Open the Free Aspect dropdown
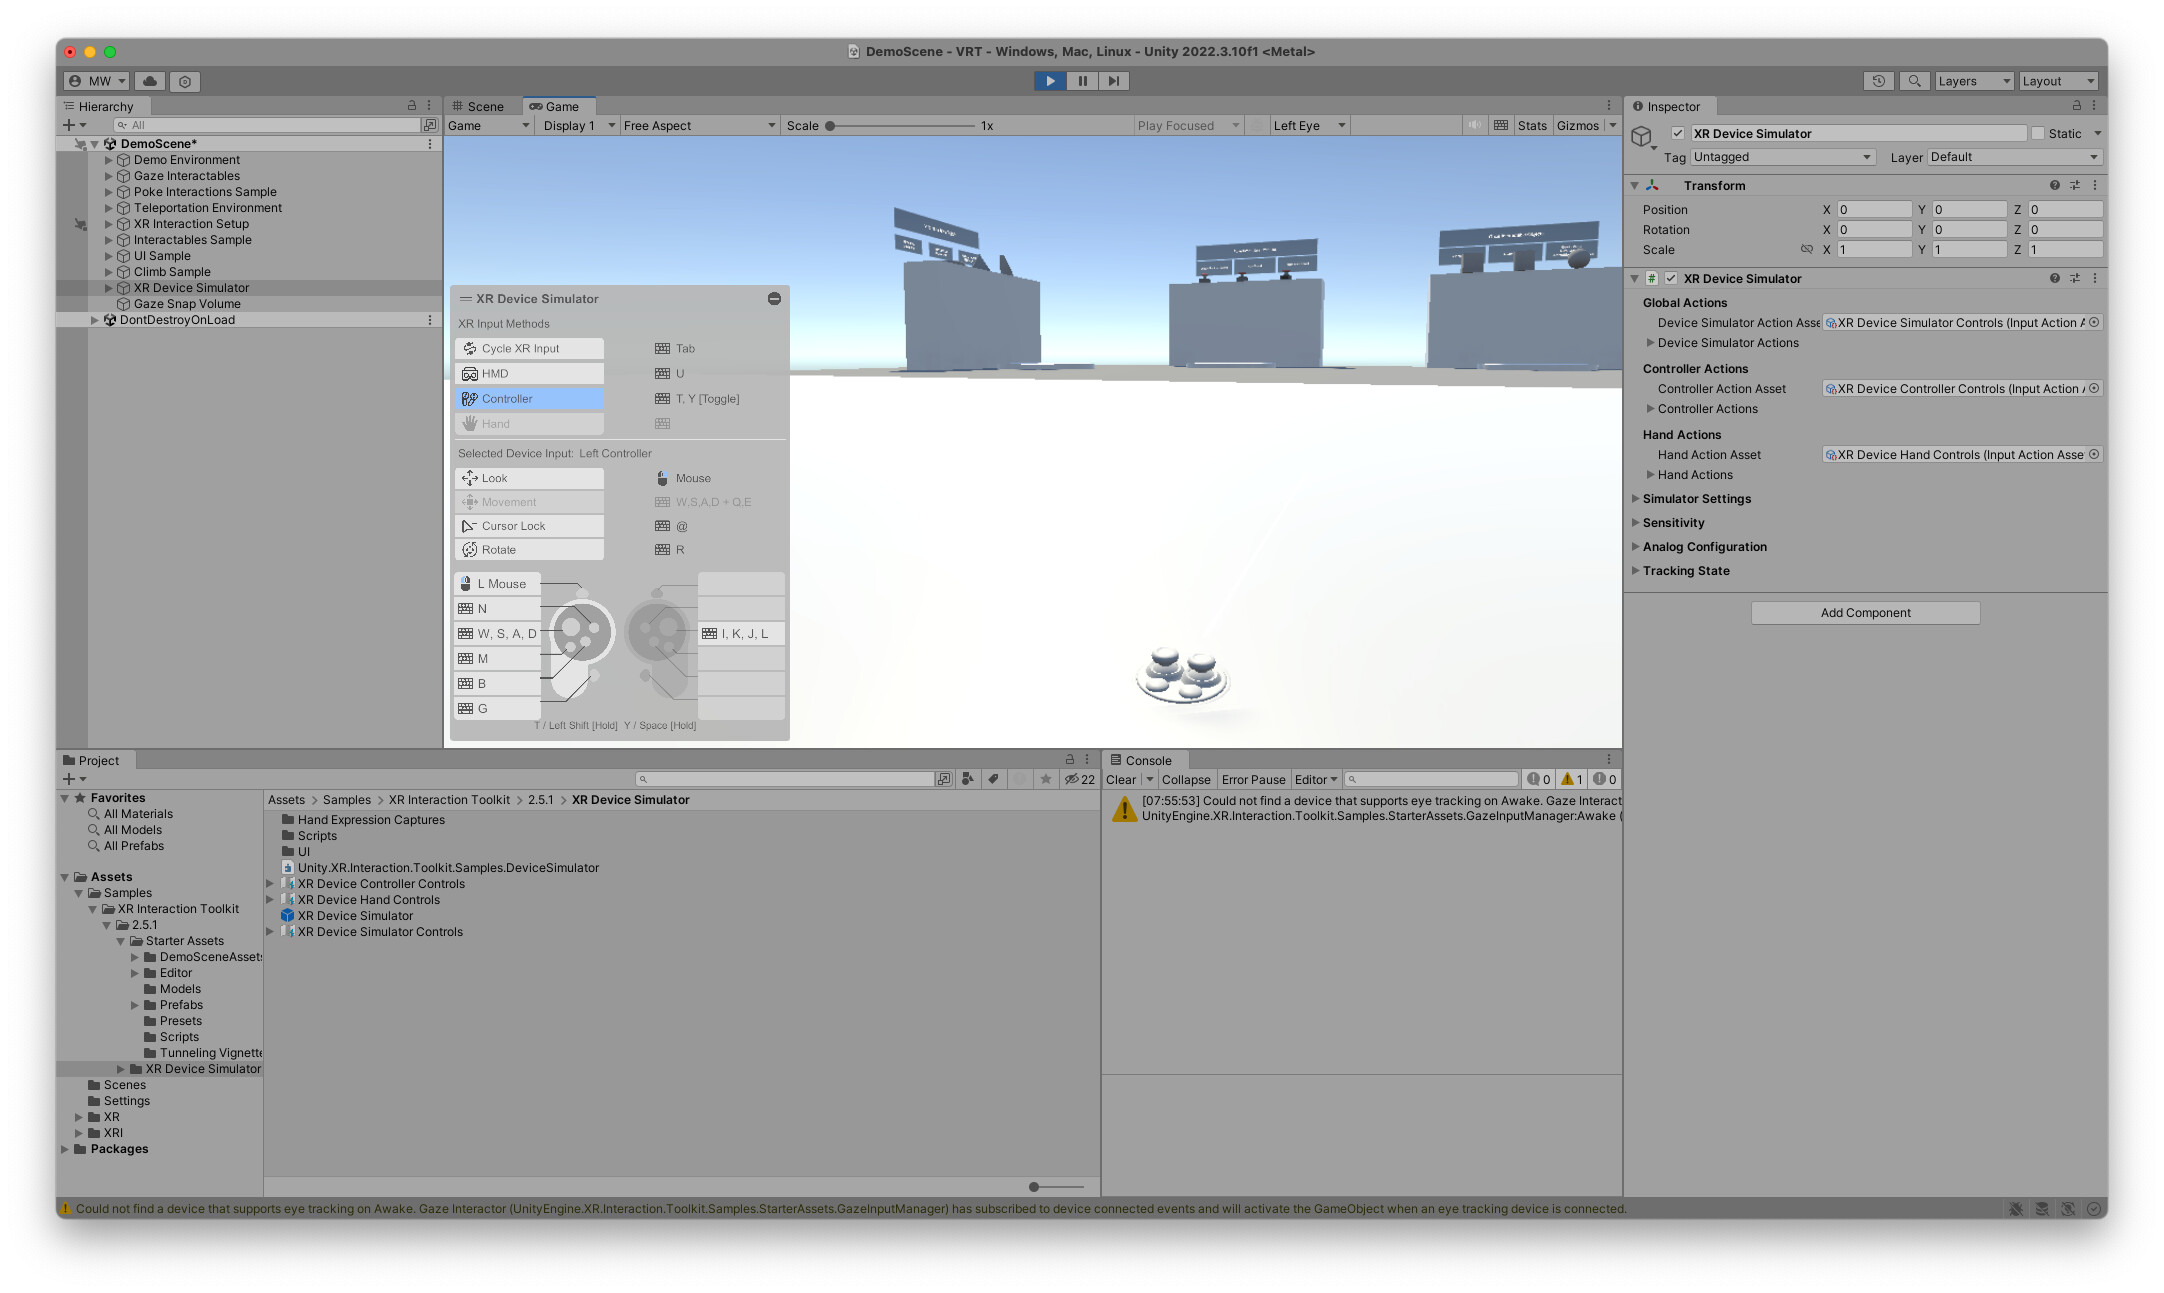 tap(697, 125)
